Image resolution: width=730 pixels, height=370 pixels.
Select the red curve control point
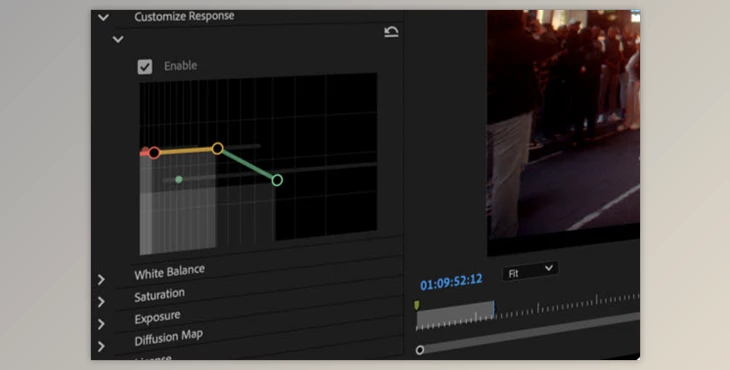coord(154,153)
